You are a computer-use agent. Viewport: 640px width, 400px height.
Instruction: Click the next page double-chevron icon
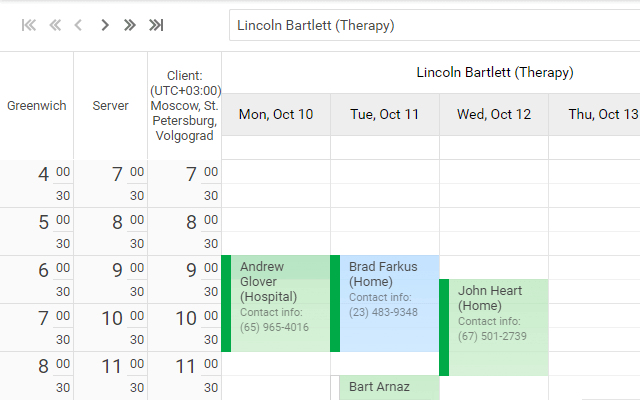[130, 25]
